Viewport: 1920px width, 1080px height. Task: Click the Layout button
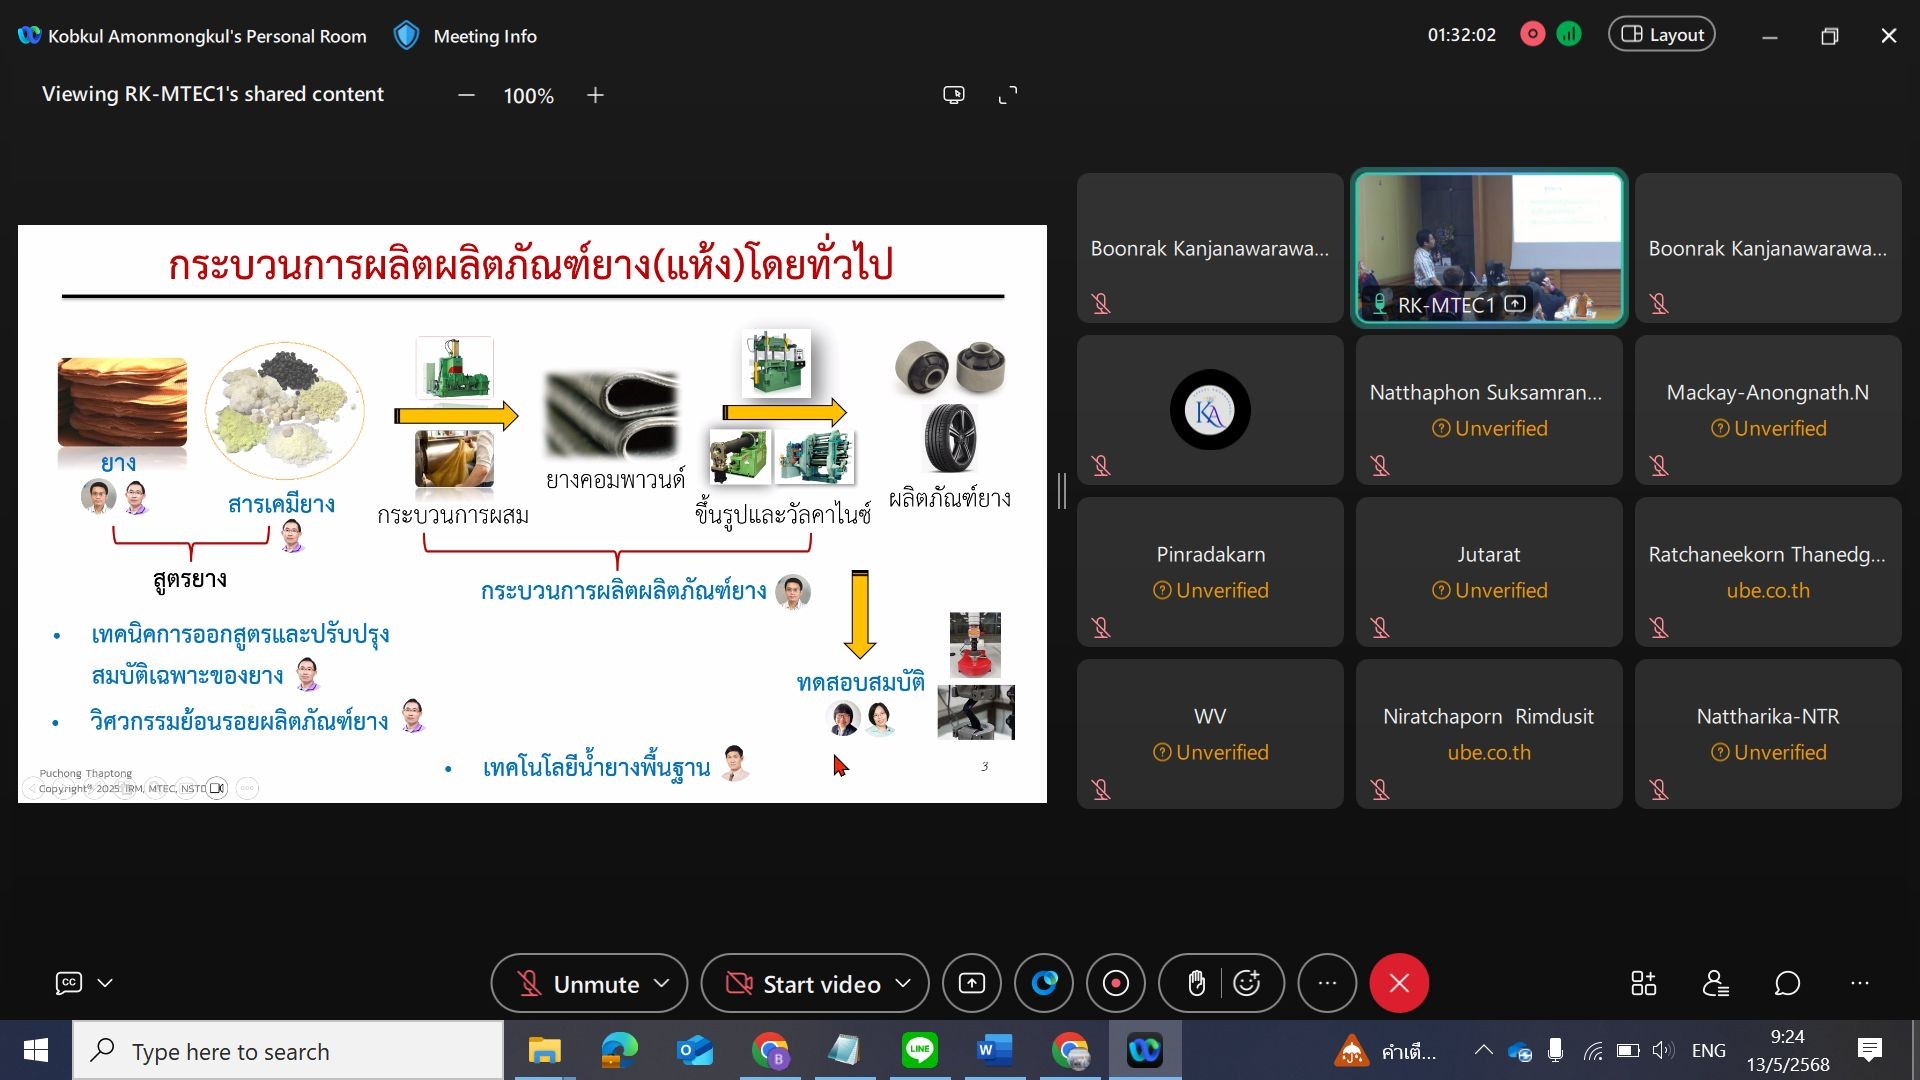click(1661, 35)
